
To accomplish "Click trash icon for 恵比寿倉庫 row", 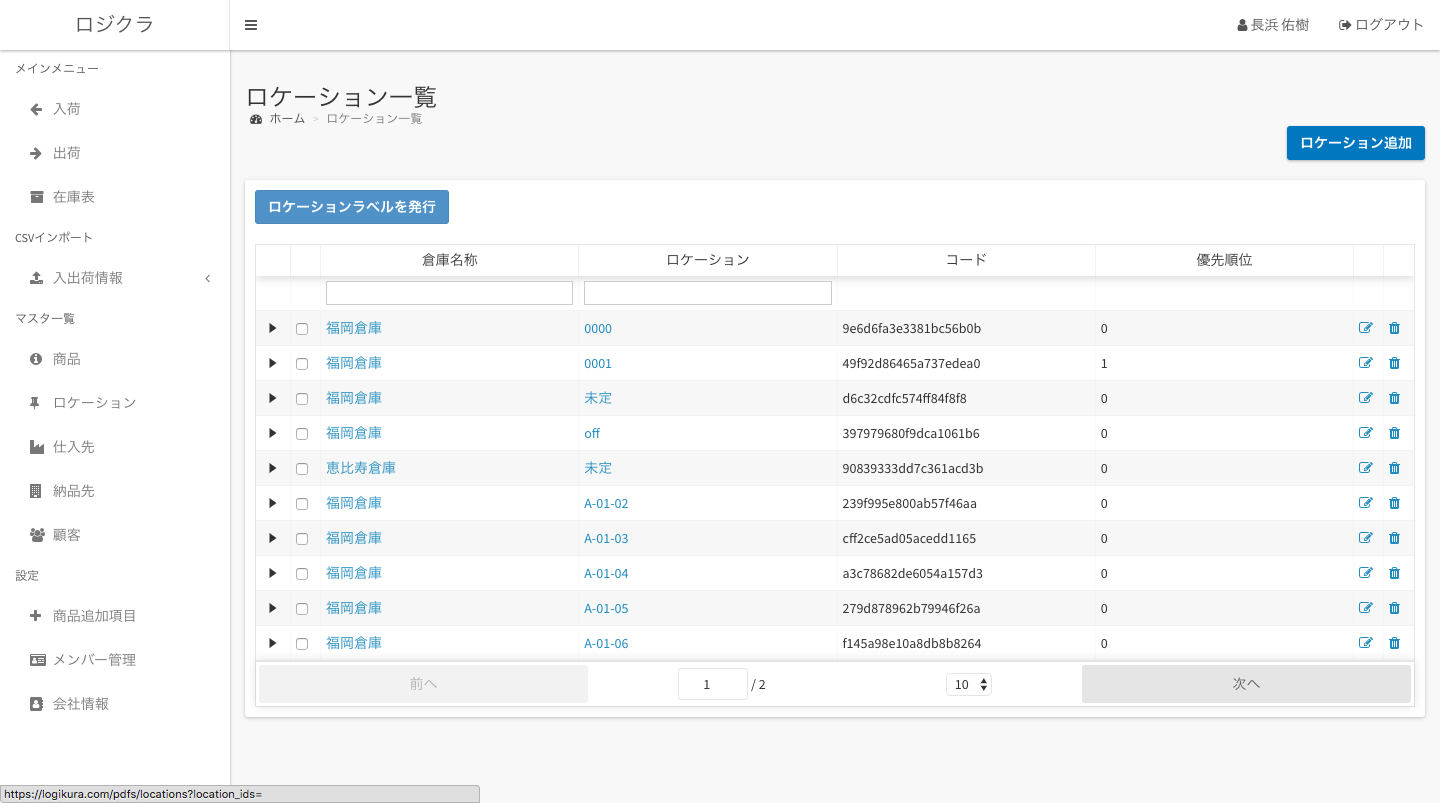I will [x=1394, y=468].
